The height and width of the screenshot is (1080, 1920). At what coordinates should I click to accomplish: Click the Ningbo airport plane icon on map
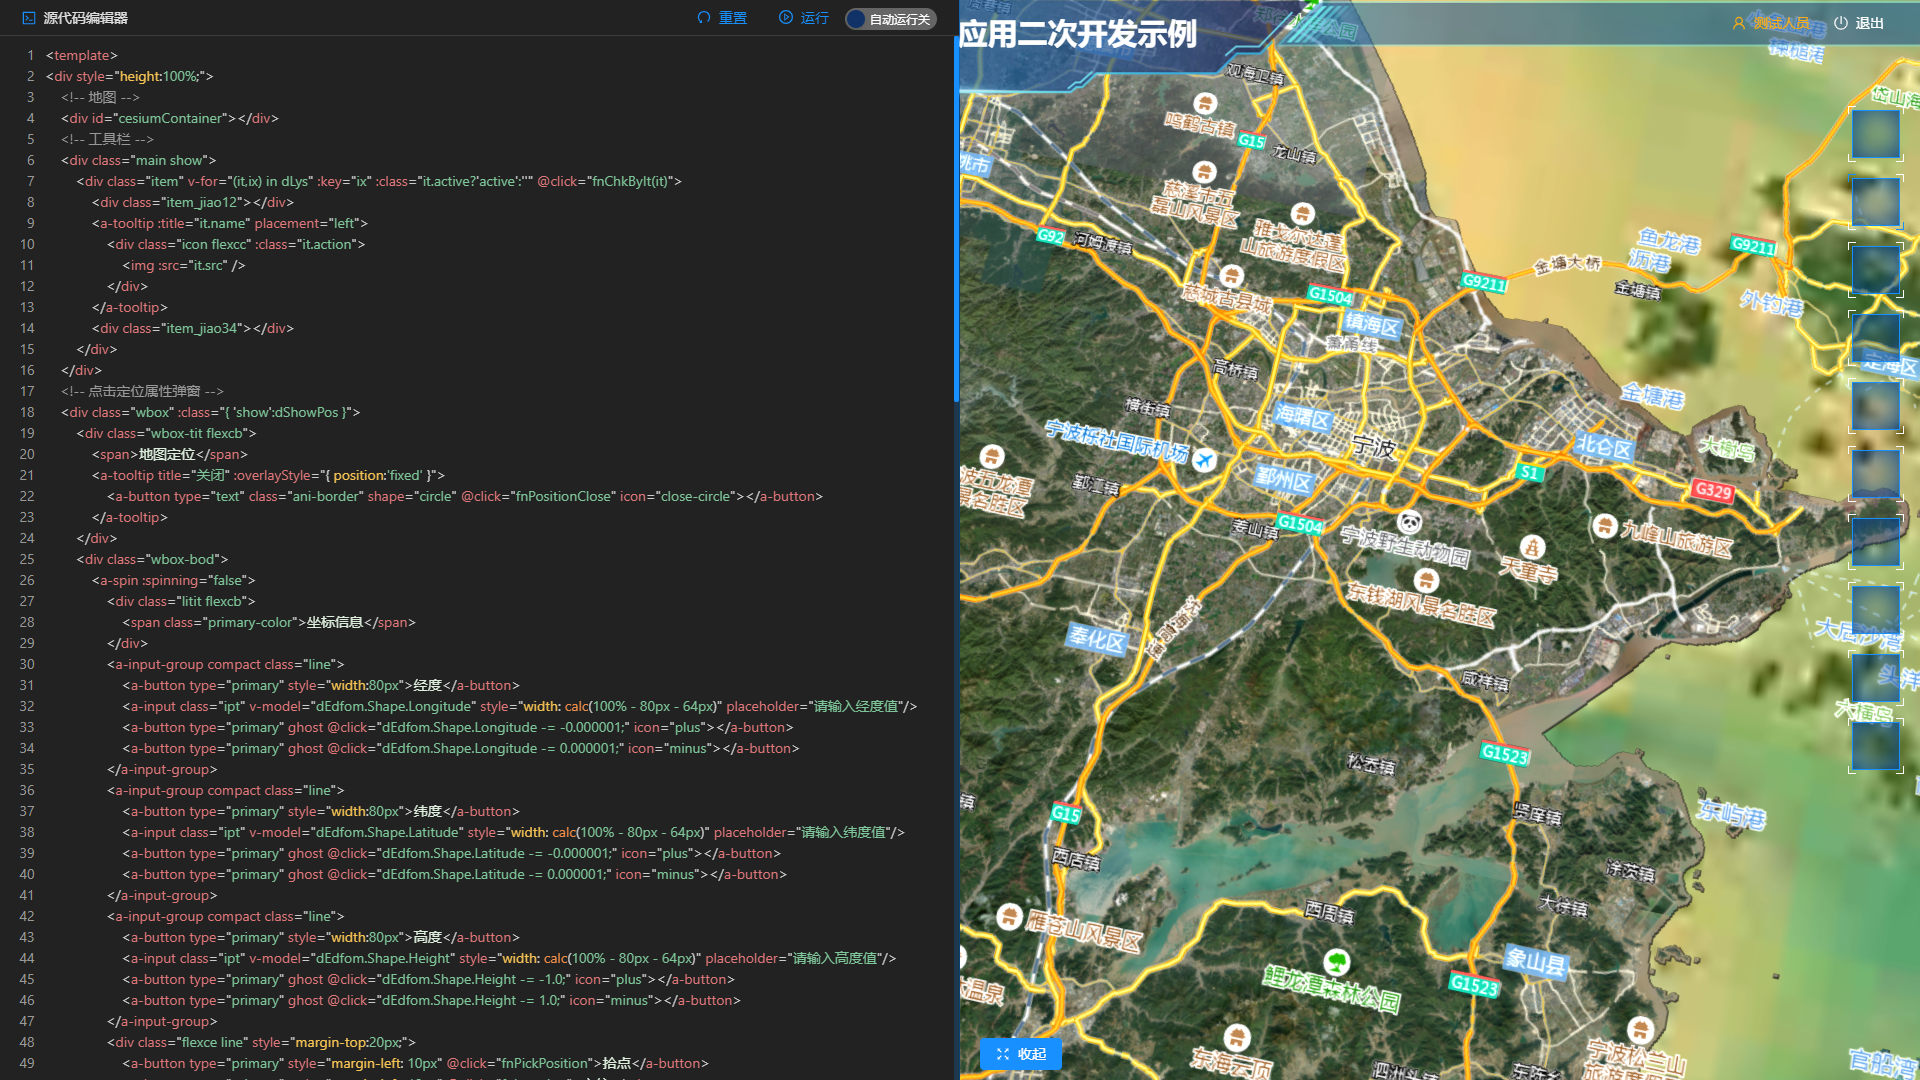[x=1204, y=460]
